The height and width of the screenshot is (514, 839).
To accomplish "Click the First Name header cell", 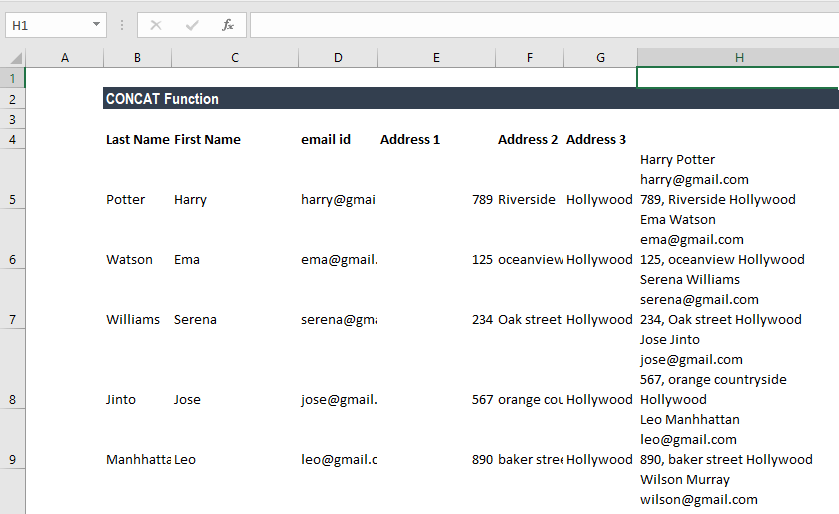I will 235,140.
